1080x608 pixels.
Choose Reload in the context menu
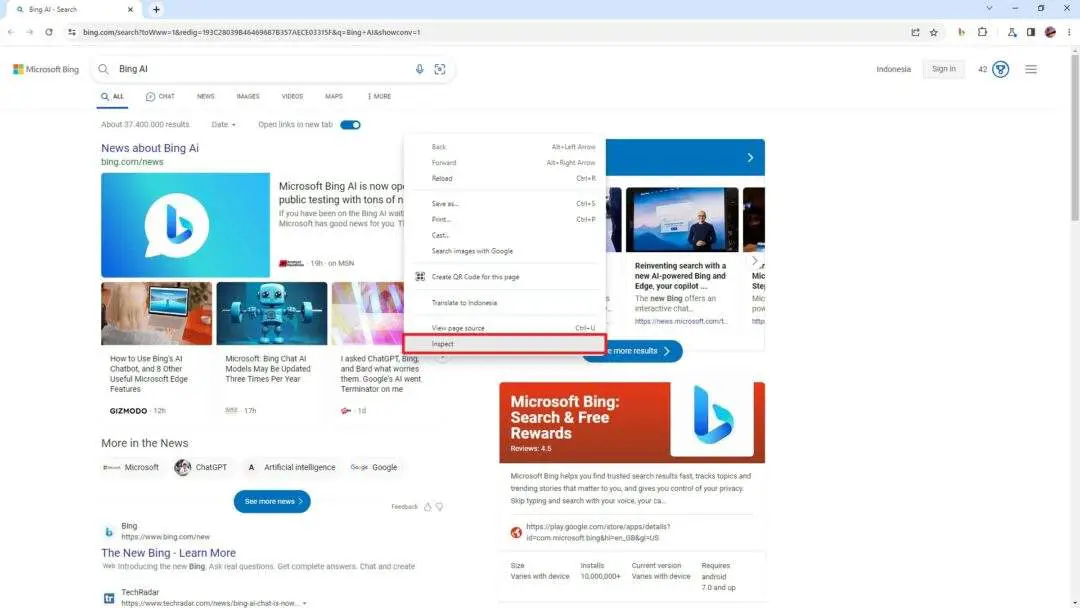pyautogui.click(x=504, y=178)
